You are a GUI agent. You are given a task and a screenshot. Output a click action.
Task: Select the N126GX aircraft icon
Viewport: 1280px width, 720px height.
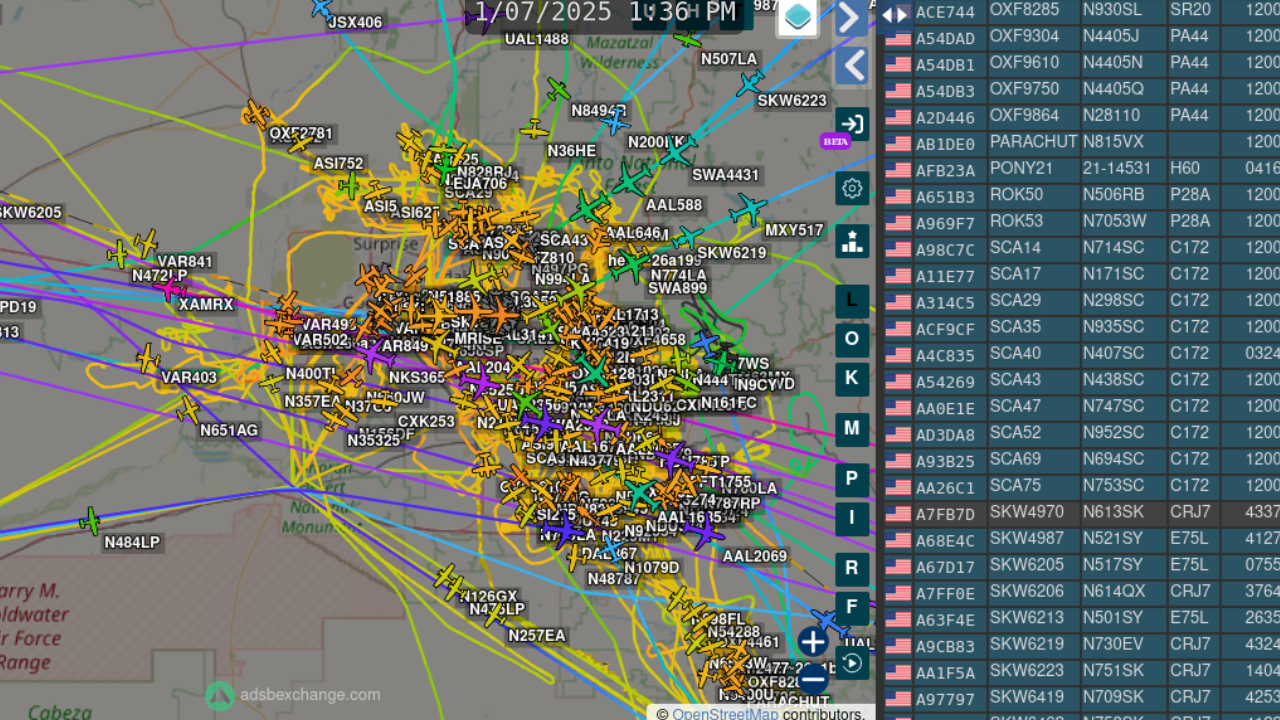coord(447,578)
